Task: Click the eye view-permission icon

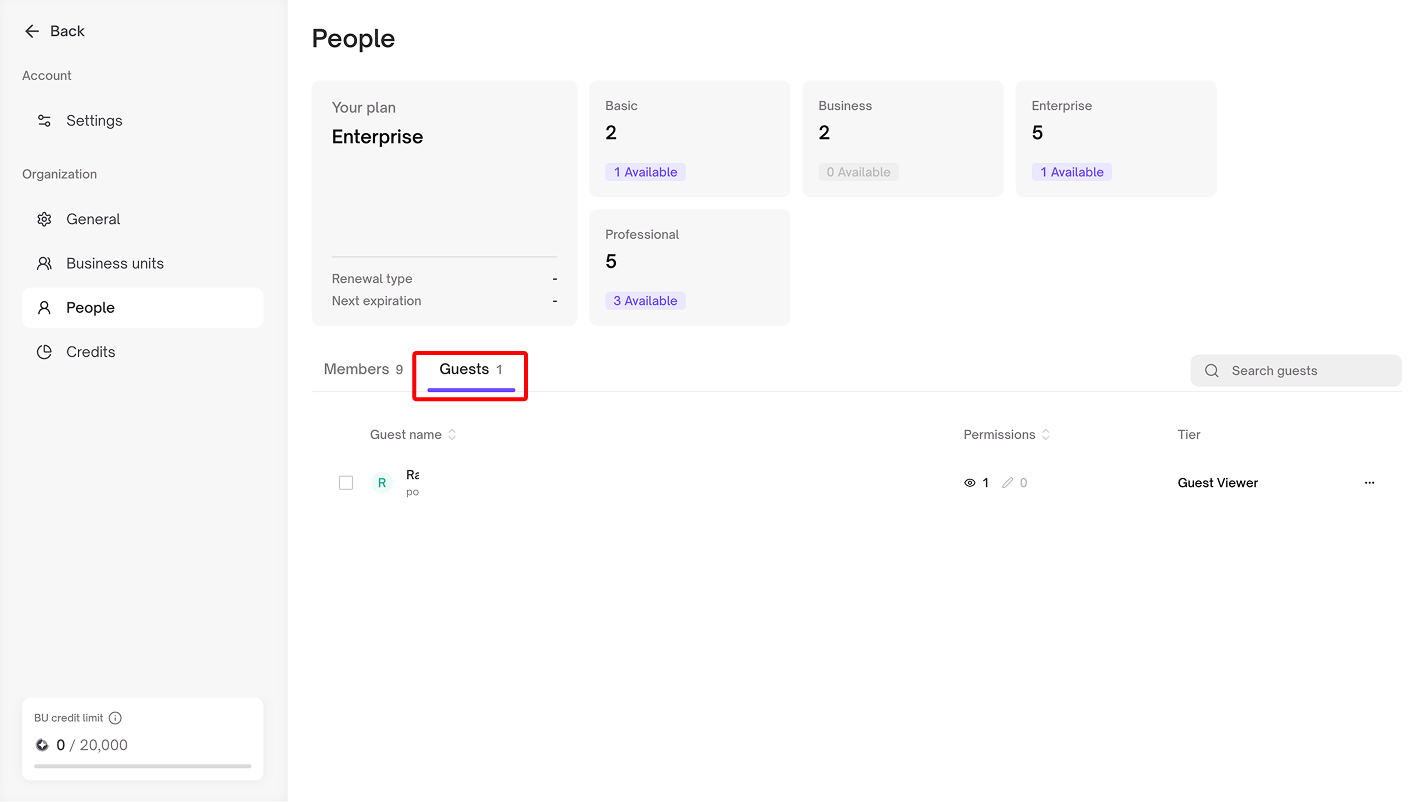Action: pos(969,483)
